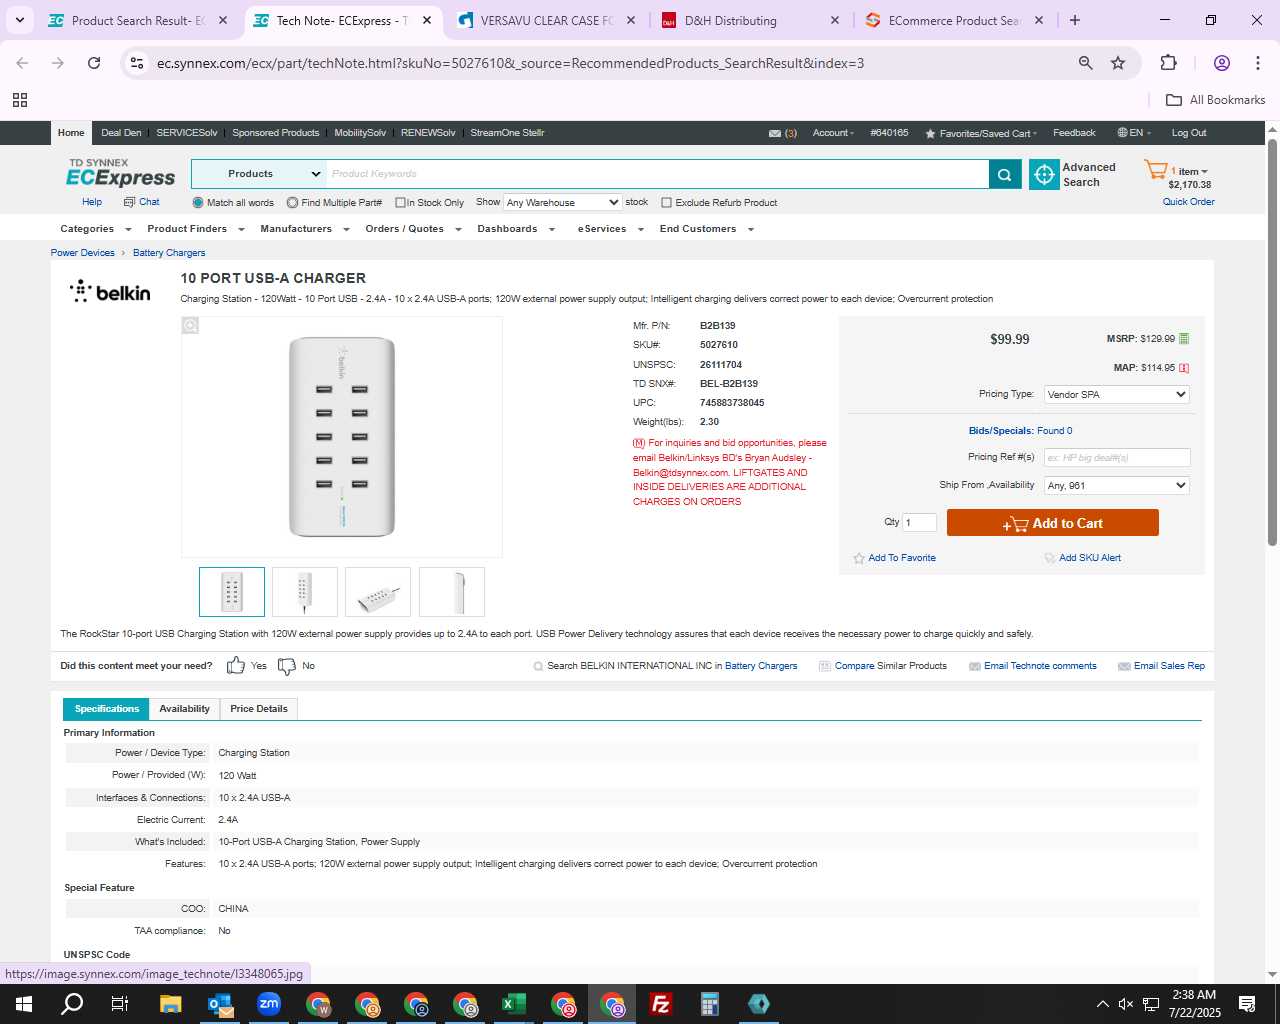Open the Battery Chargers breadcrumb link
The width and height of the screenshot is (1280, 1024).
[x=169, y=253]
